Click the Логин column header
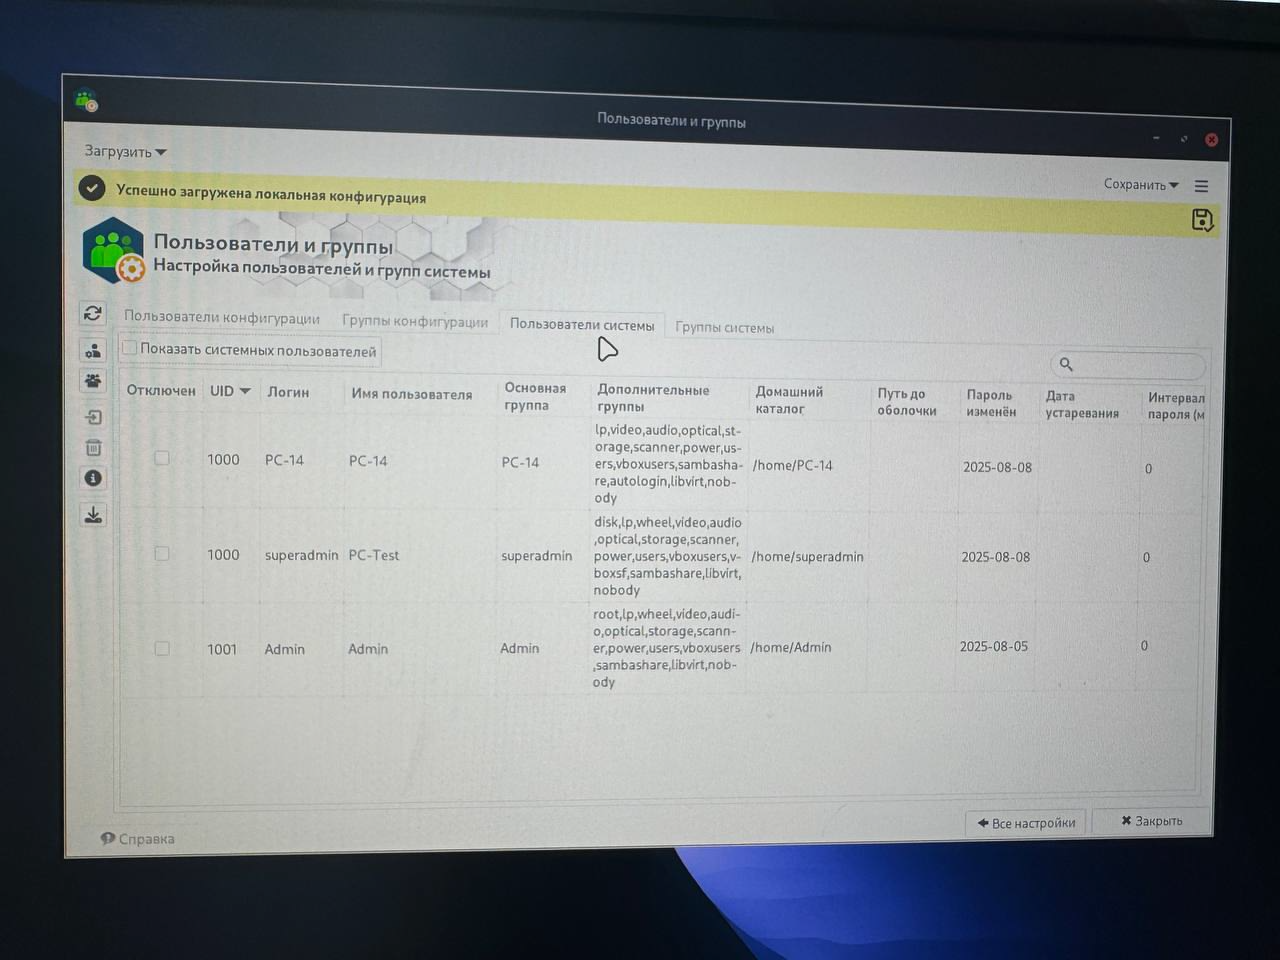The height and width of the screenshot is (960, 1280). pyautogui.click(x=288, y=392)
